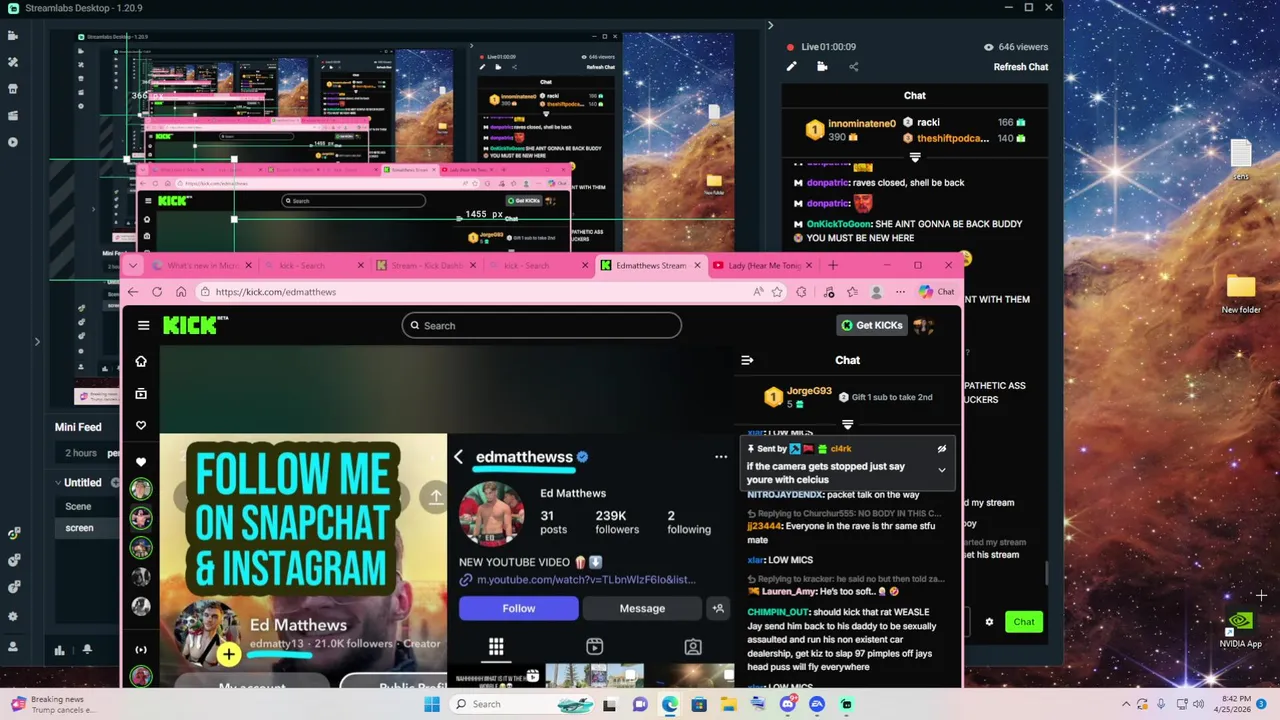Viewport: 1280px width, 720px height.
Task: Collapse the Kick chat panel arrow icon
Action: tap(747, 360)
